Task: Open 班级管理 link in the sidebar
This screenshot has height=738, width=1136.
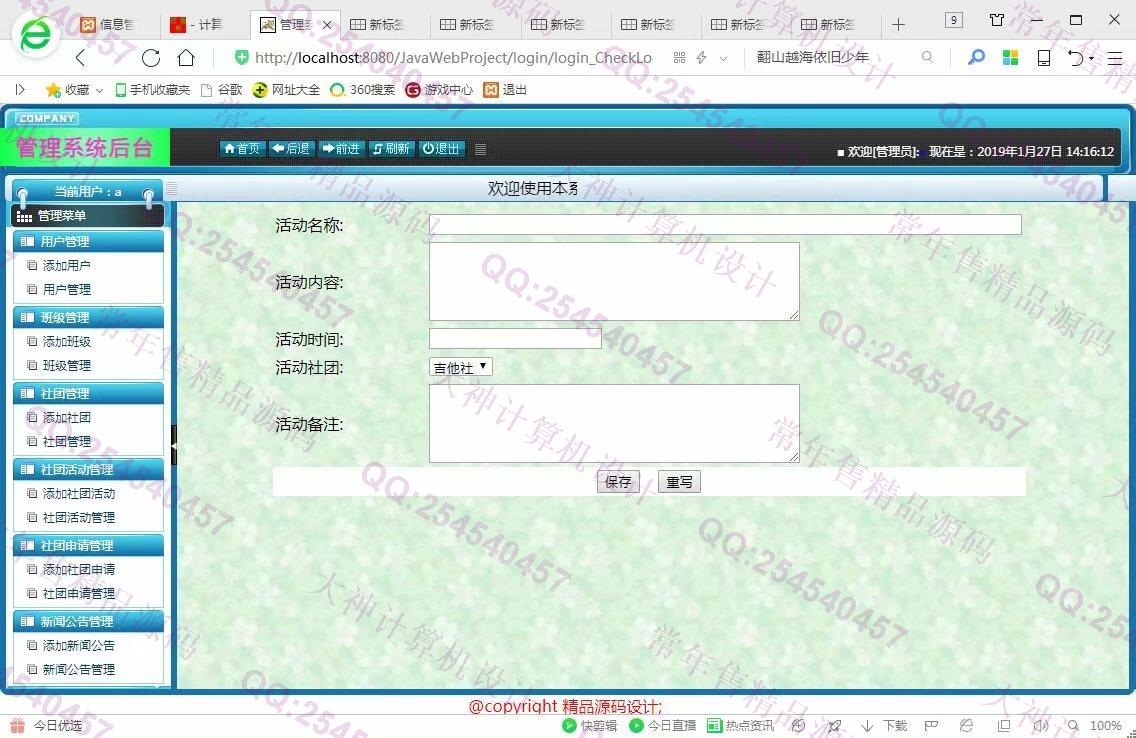Action: point(67,366)
